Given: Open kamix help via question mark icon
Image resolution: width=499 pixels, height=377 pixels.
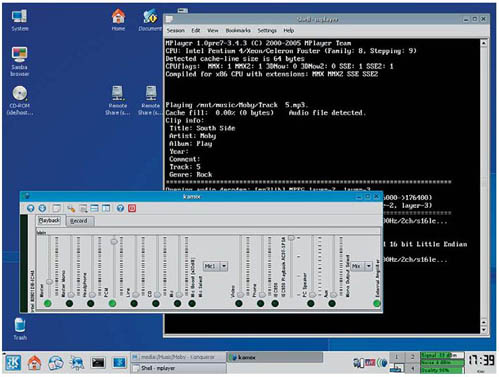Looking at the screenshot, I should click(120, 208).
